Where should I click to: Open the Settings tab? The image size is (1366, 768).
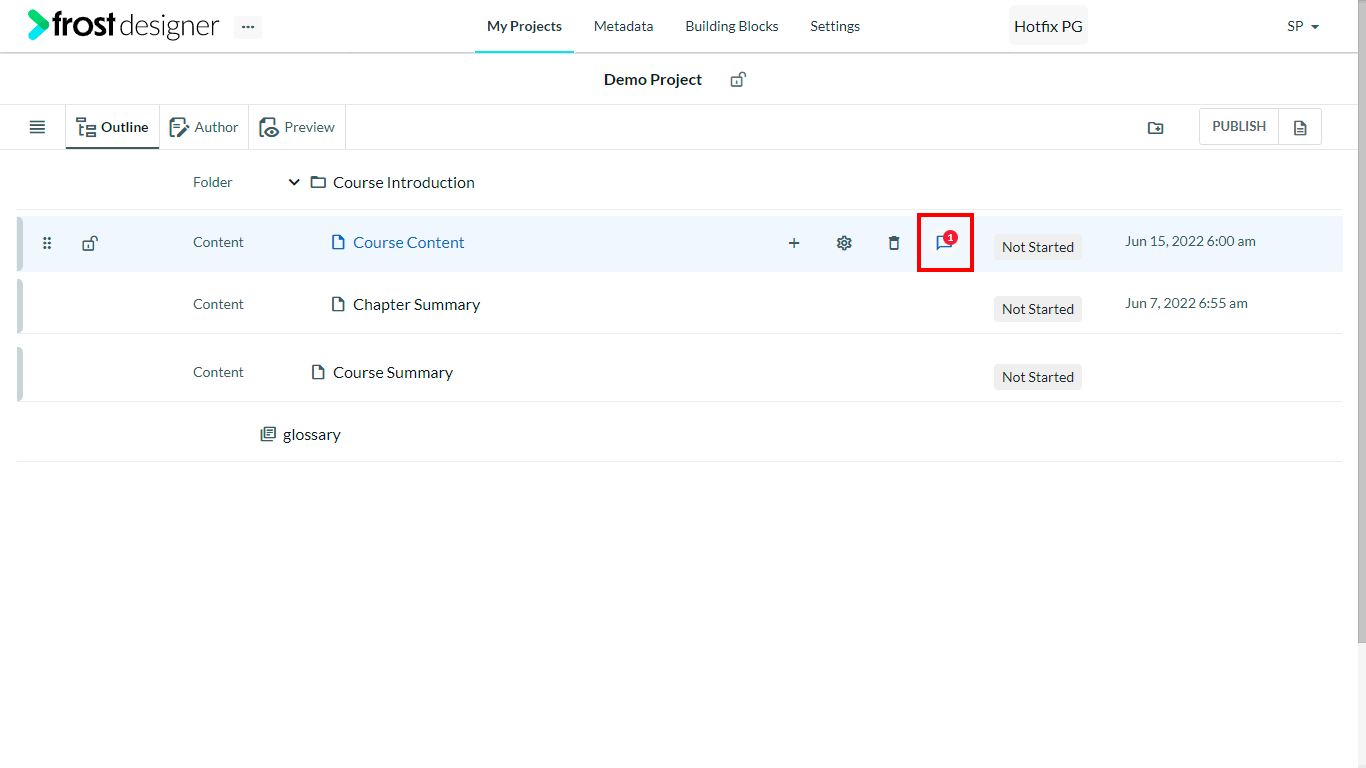(x=835, y=26)
